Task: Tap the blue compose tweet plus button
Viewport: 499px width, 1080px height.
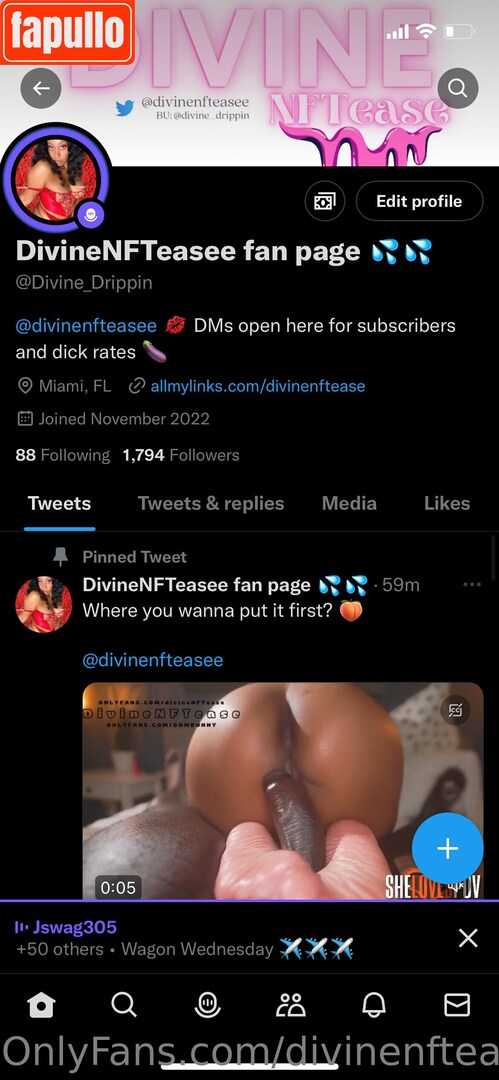Action: [447, 849]
